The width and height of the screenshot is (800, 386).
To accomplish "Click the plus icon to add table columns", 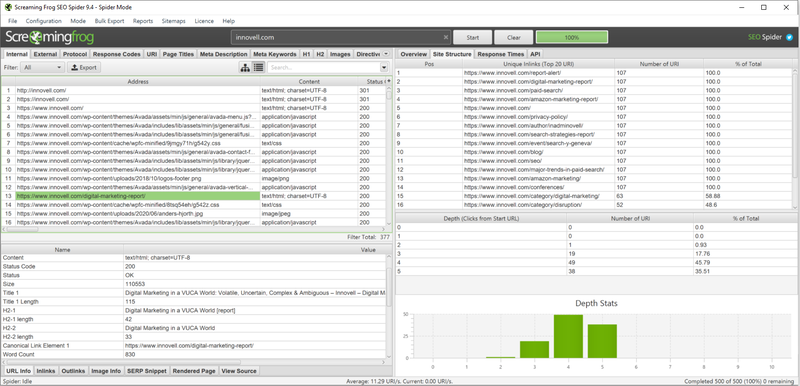I will click(389, 81).
